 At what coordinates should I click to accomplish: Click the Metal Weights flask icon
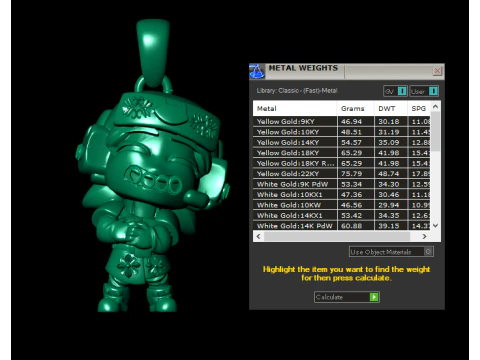(257, 71)
